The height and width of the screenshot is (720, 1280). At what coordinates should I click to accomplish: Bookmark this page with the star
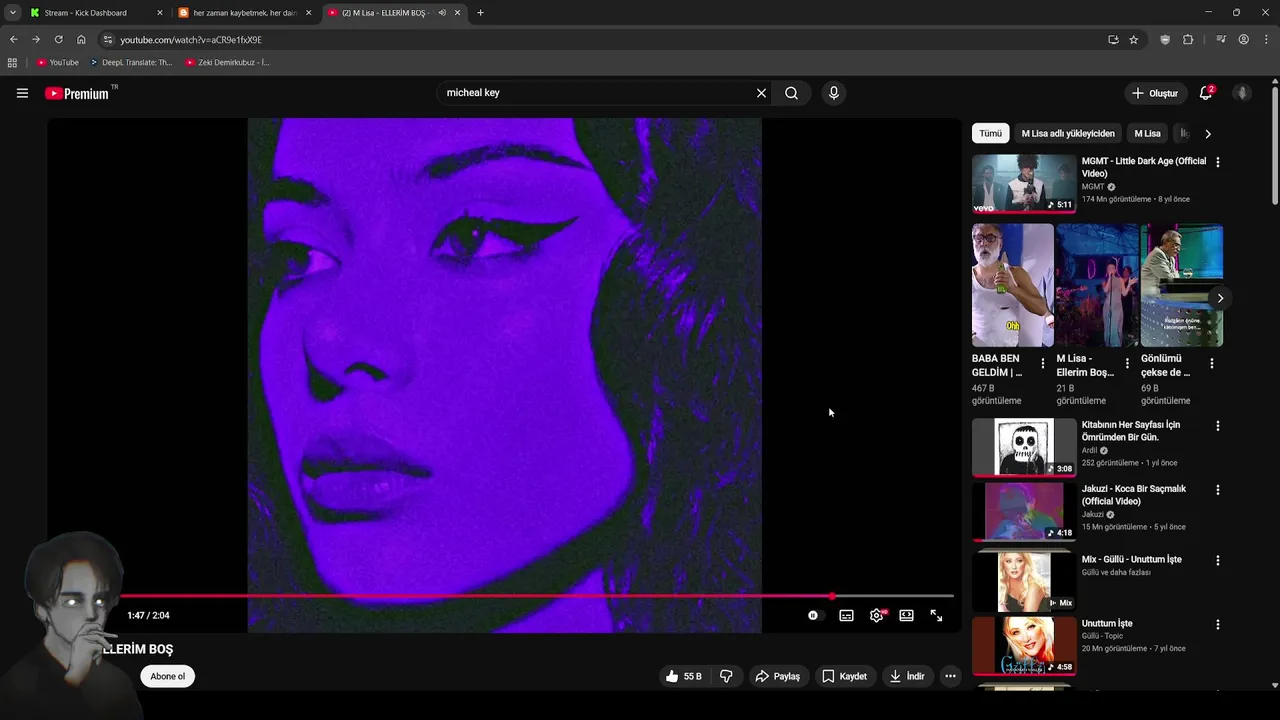point(1133,40)
